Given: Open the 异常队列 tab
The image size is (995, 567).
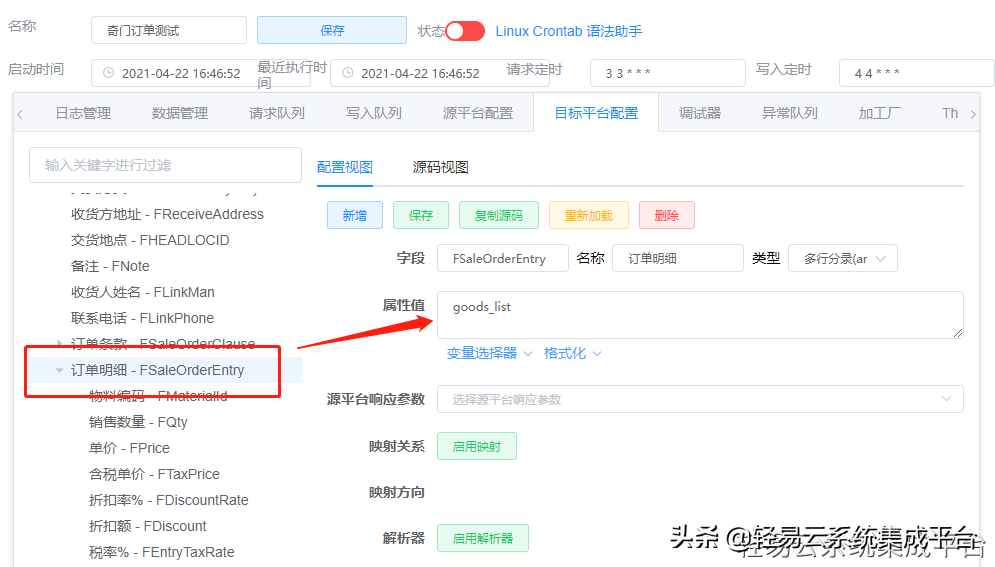Looking at the screenshot, I should pyautogui.click(x=790, y=114).
